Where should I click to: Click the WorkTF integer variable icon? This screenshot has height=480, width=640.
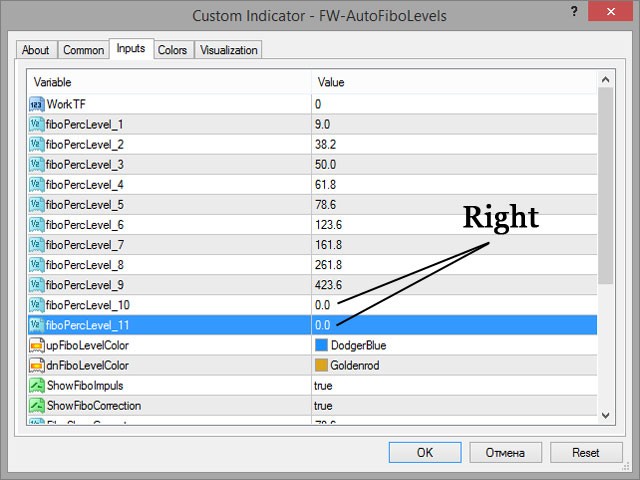[x=36, y=104]
